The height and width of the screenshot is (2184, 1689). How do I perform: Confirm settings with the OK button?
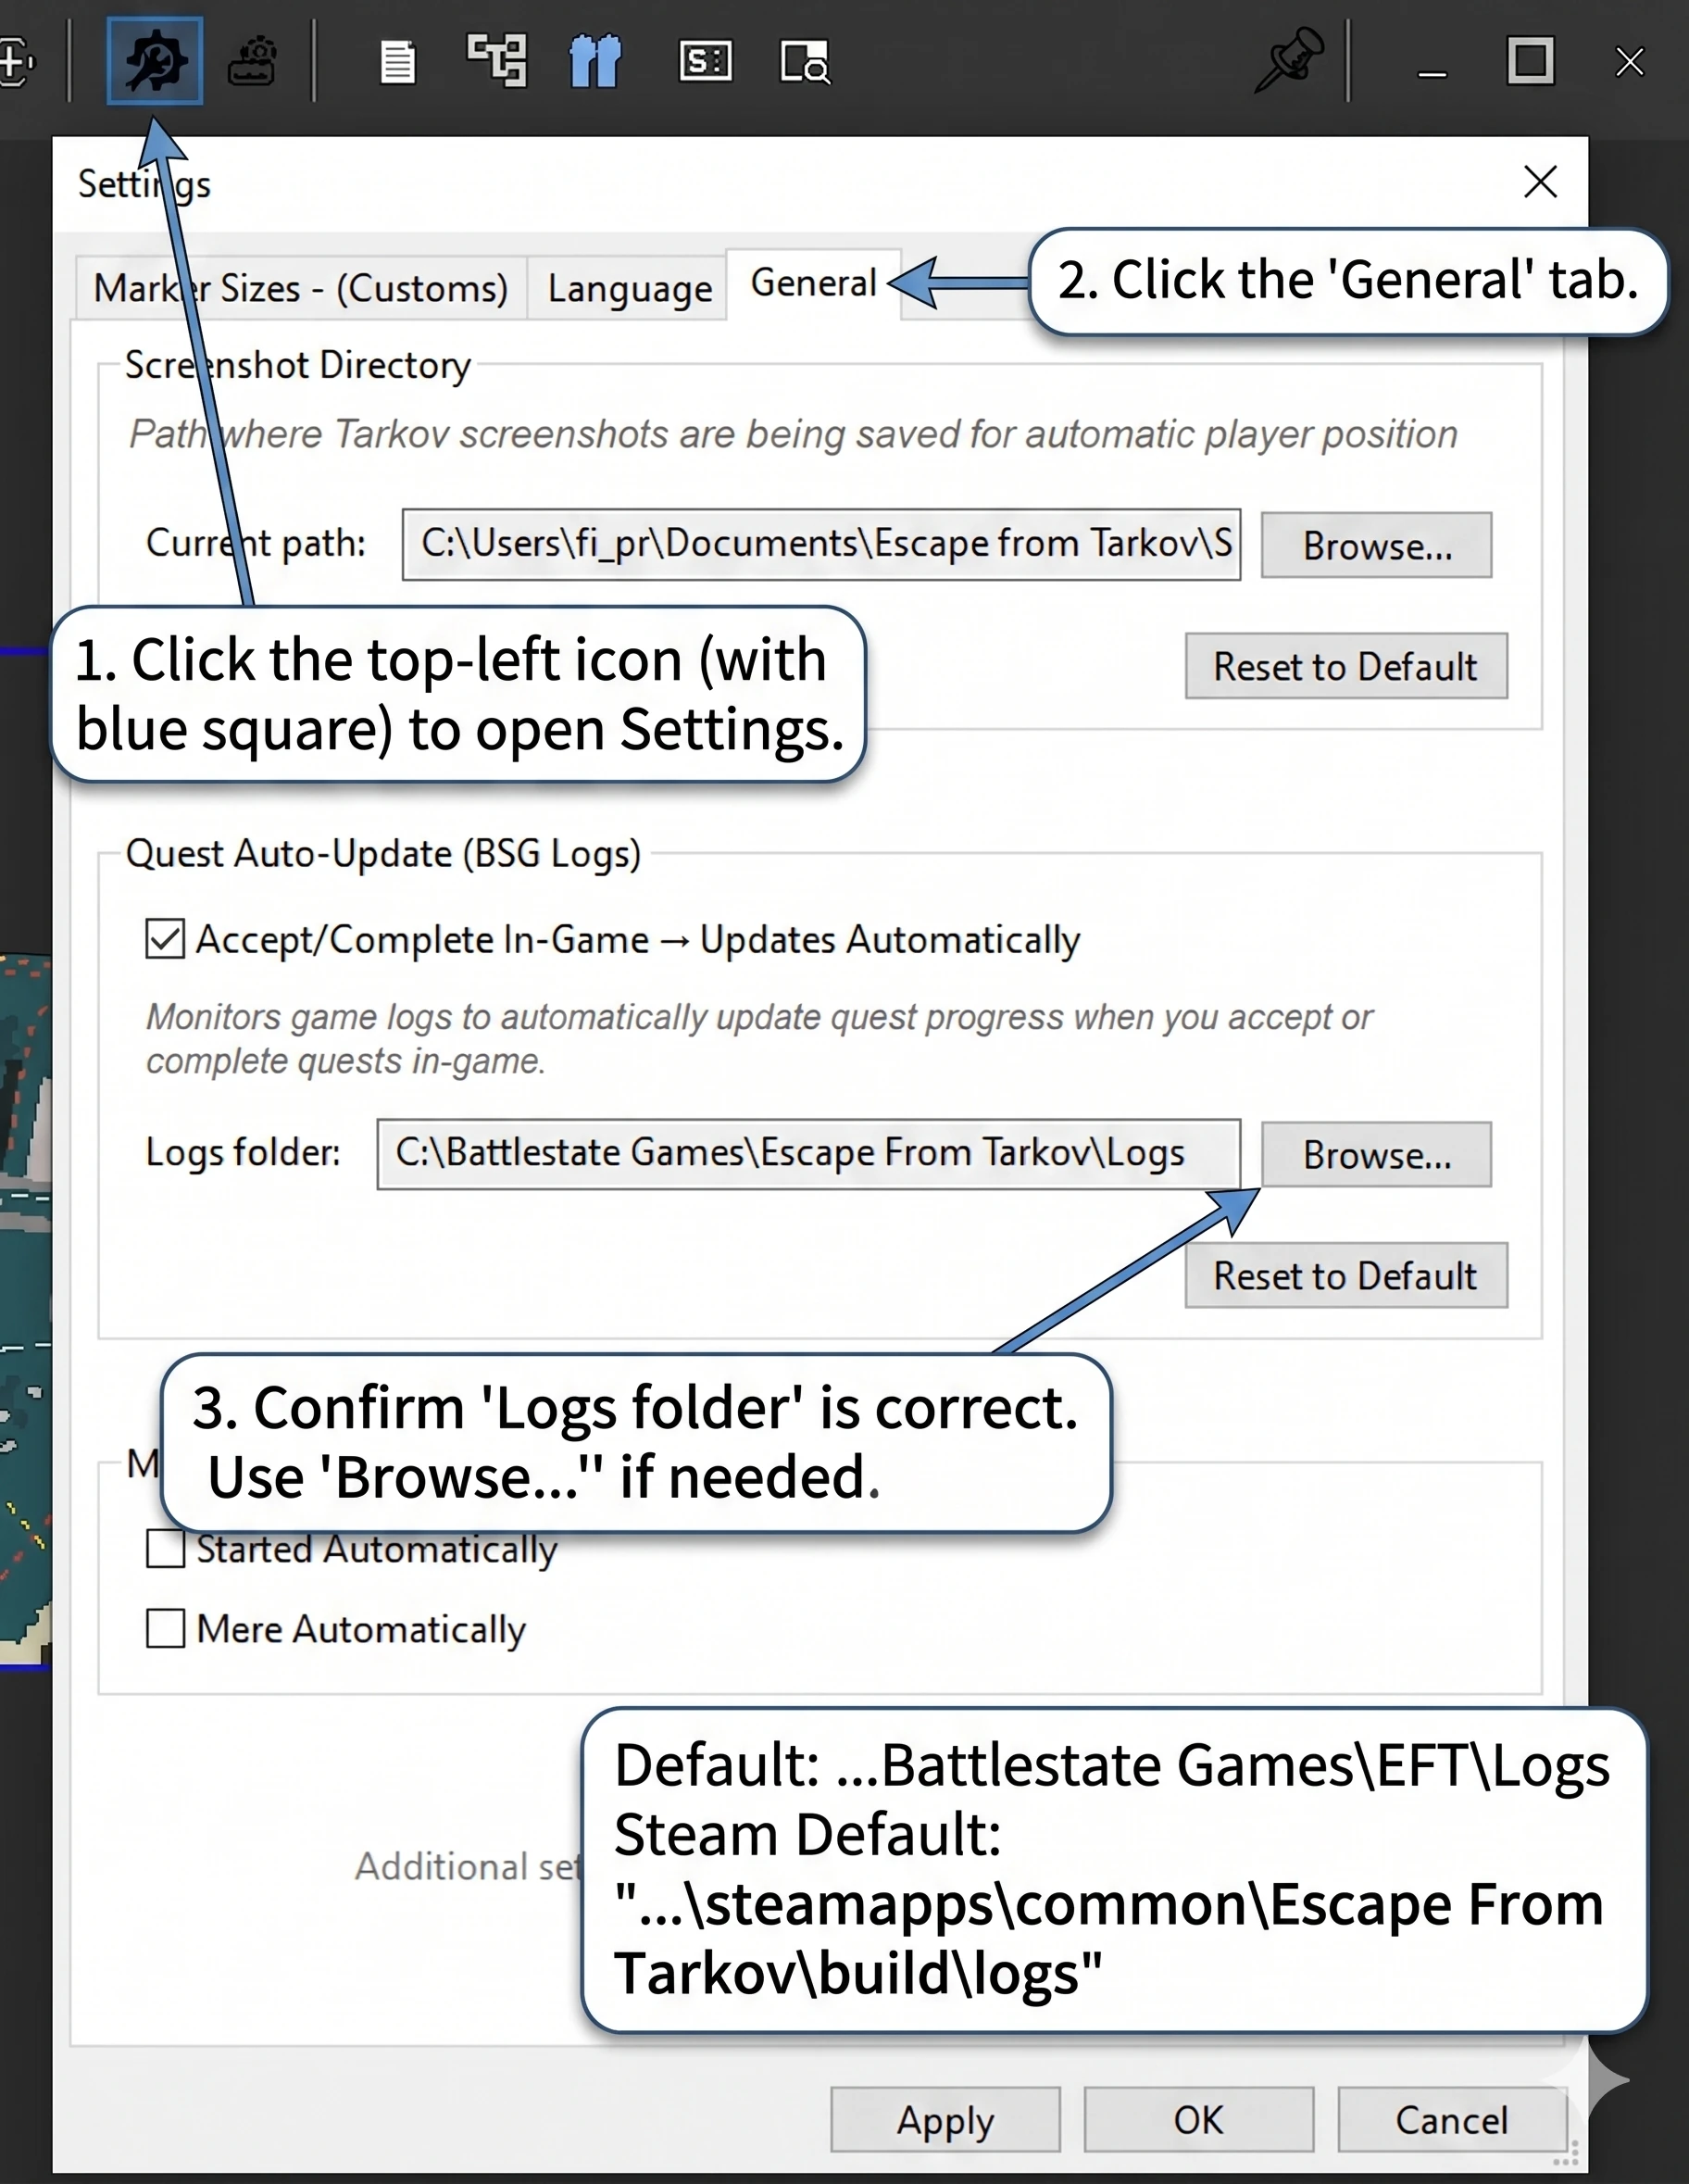[1199, 2119]
